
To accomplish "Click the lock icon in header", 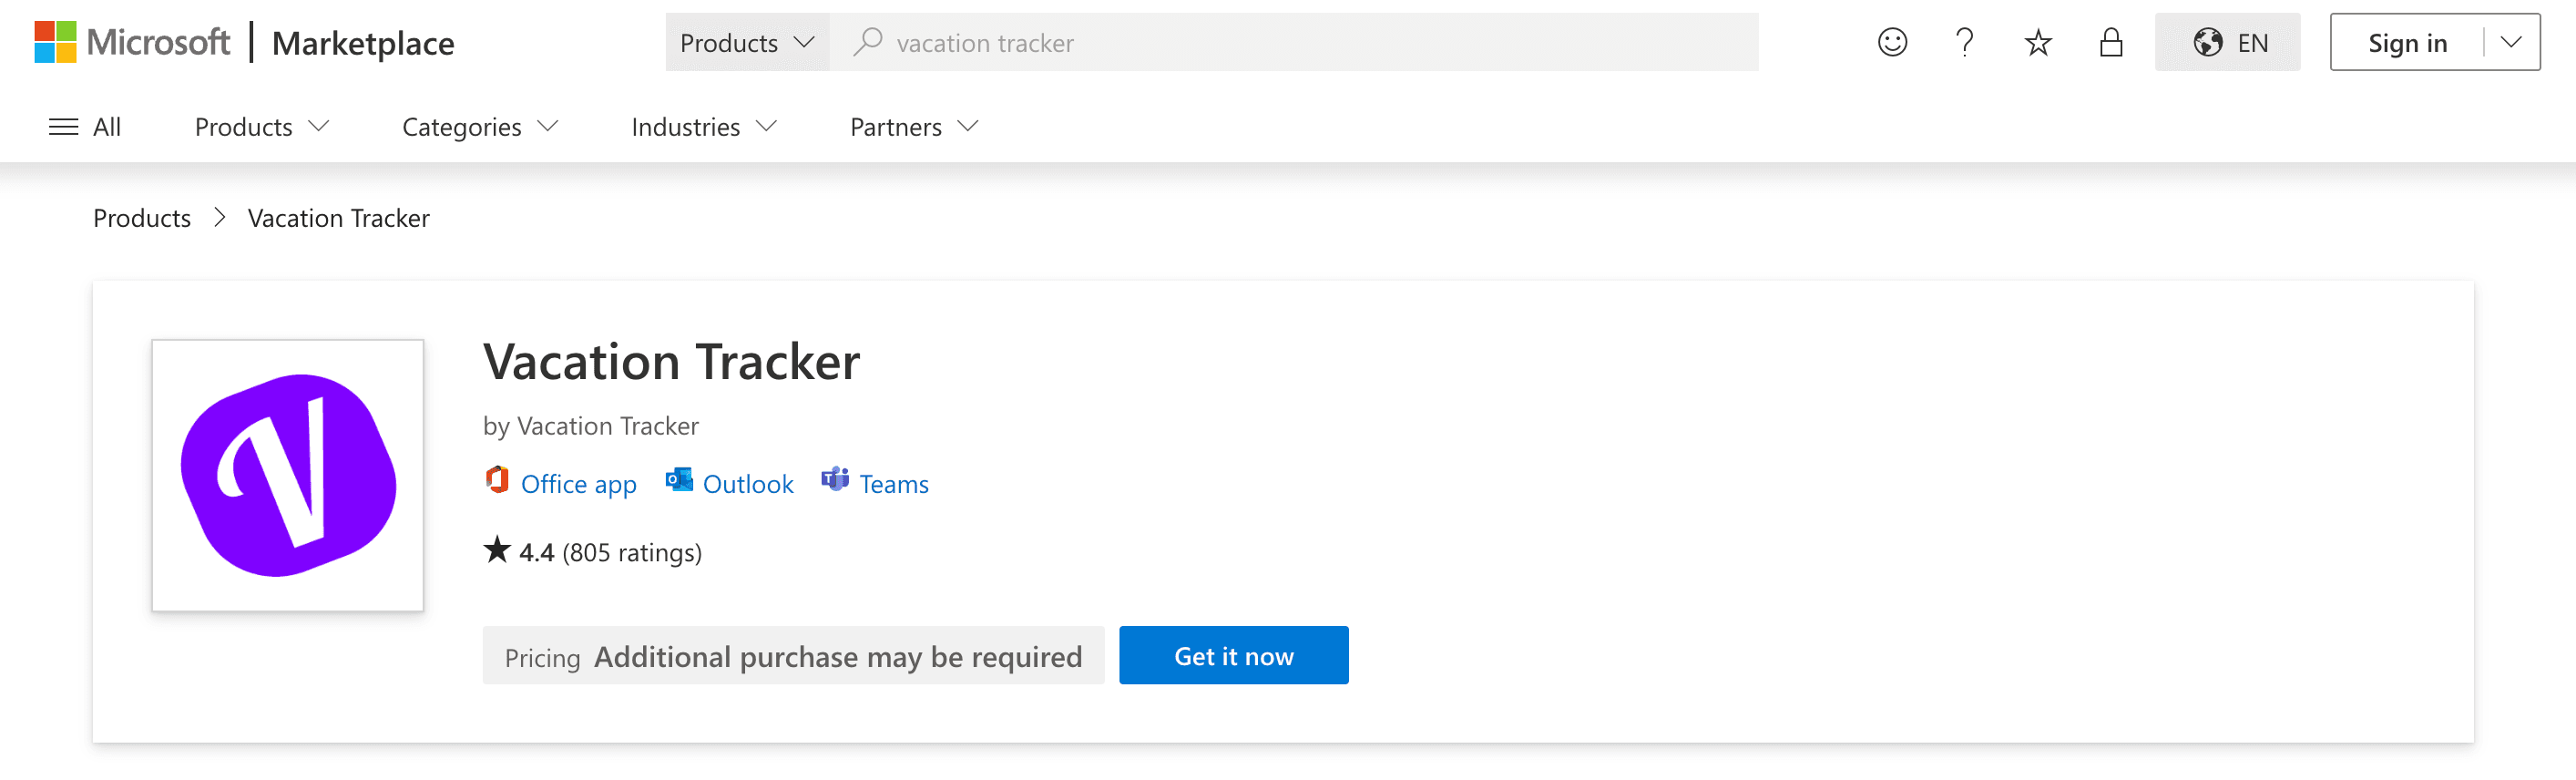I will (x=2110, y=42).
